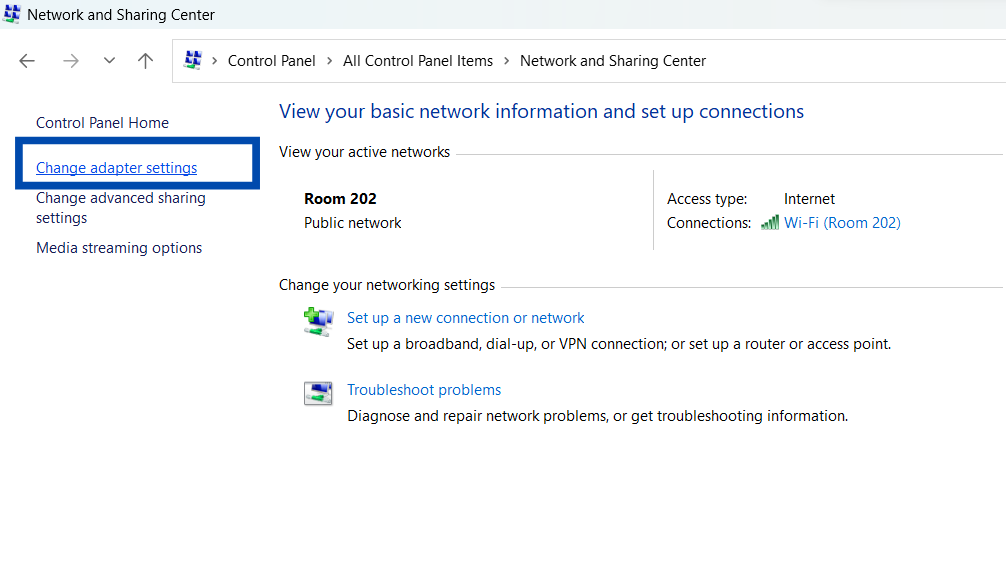This screenshot has width=1006, height=571.
Task: Open the Wi-Fi (Room 202) connection status
Action: click(x=842, y=223)
